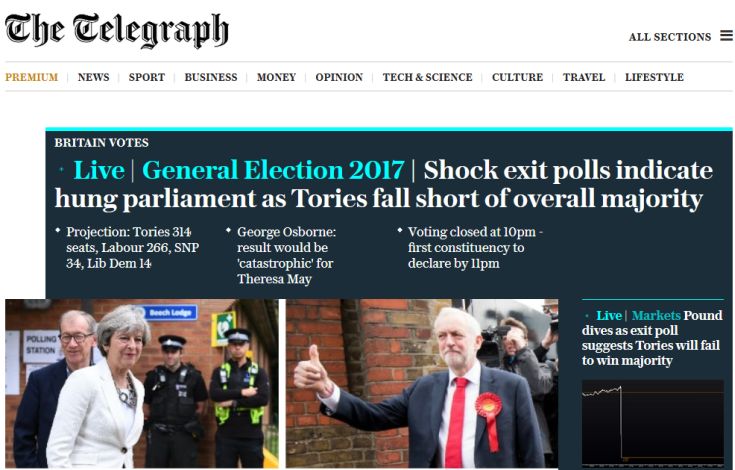Select Sport in navigation bar

[146, 77]
